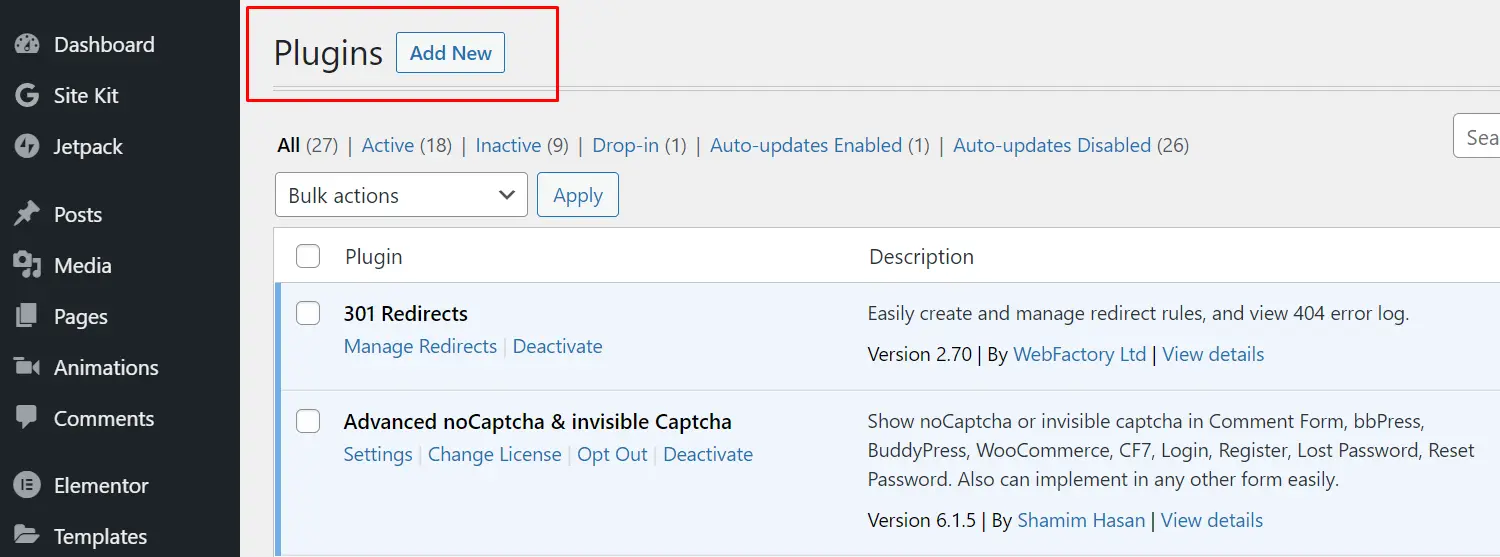Click the Advanced noCaptcha & invisible Captcha title

538,421
